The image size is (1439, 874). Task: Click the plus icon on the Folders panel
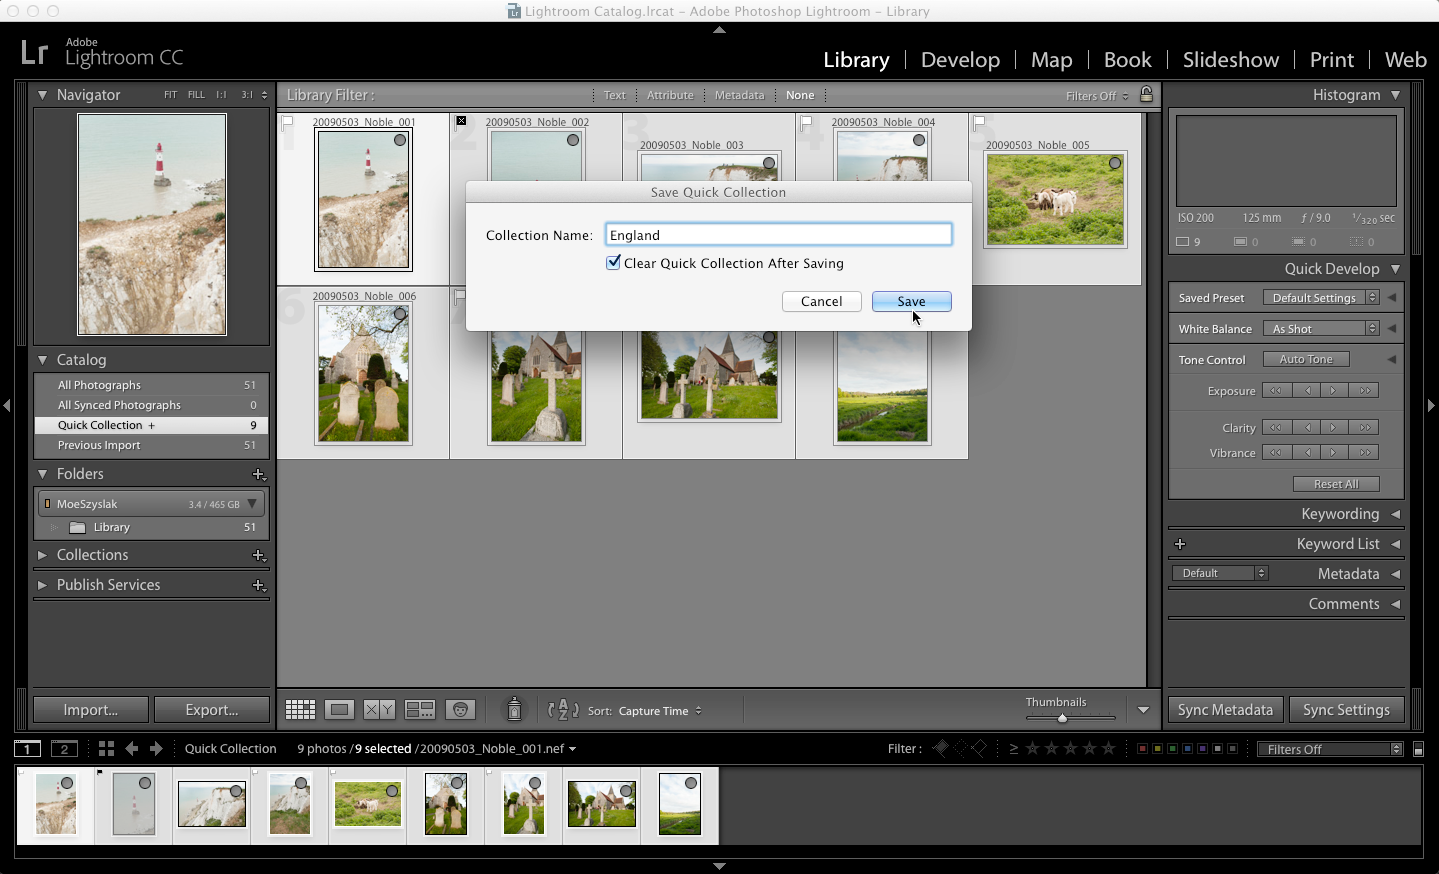[259, 475]
